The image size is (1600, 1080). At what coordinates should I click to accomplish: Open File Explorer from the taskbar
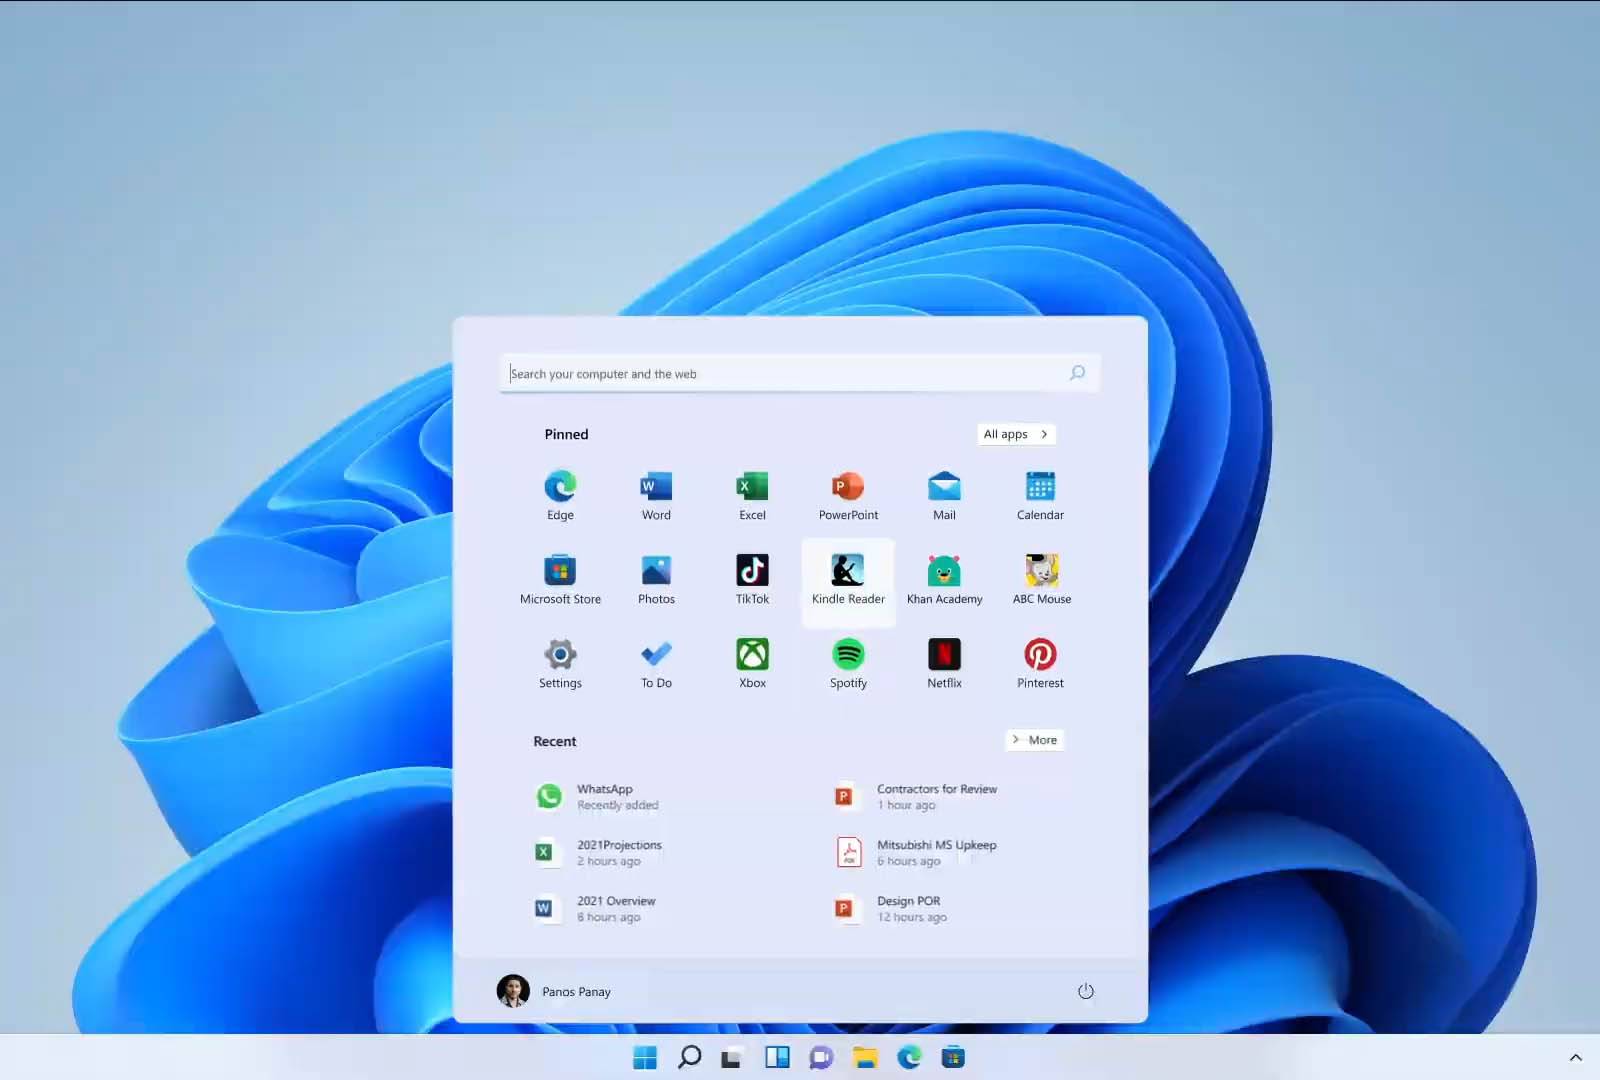coord(865,1057)
